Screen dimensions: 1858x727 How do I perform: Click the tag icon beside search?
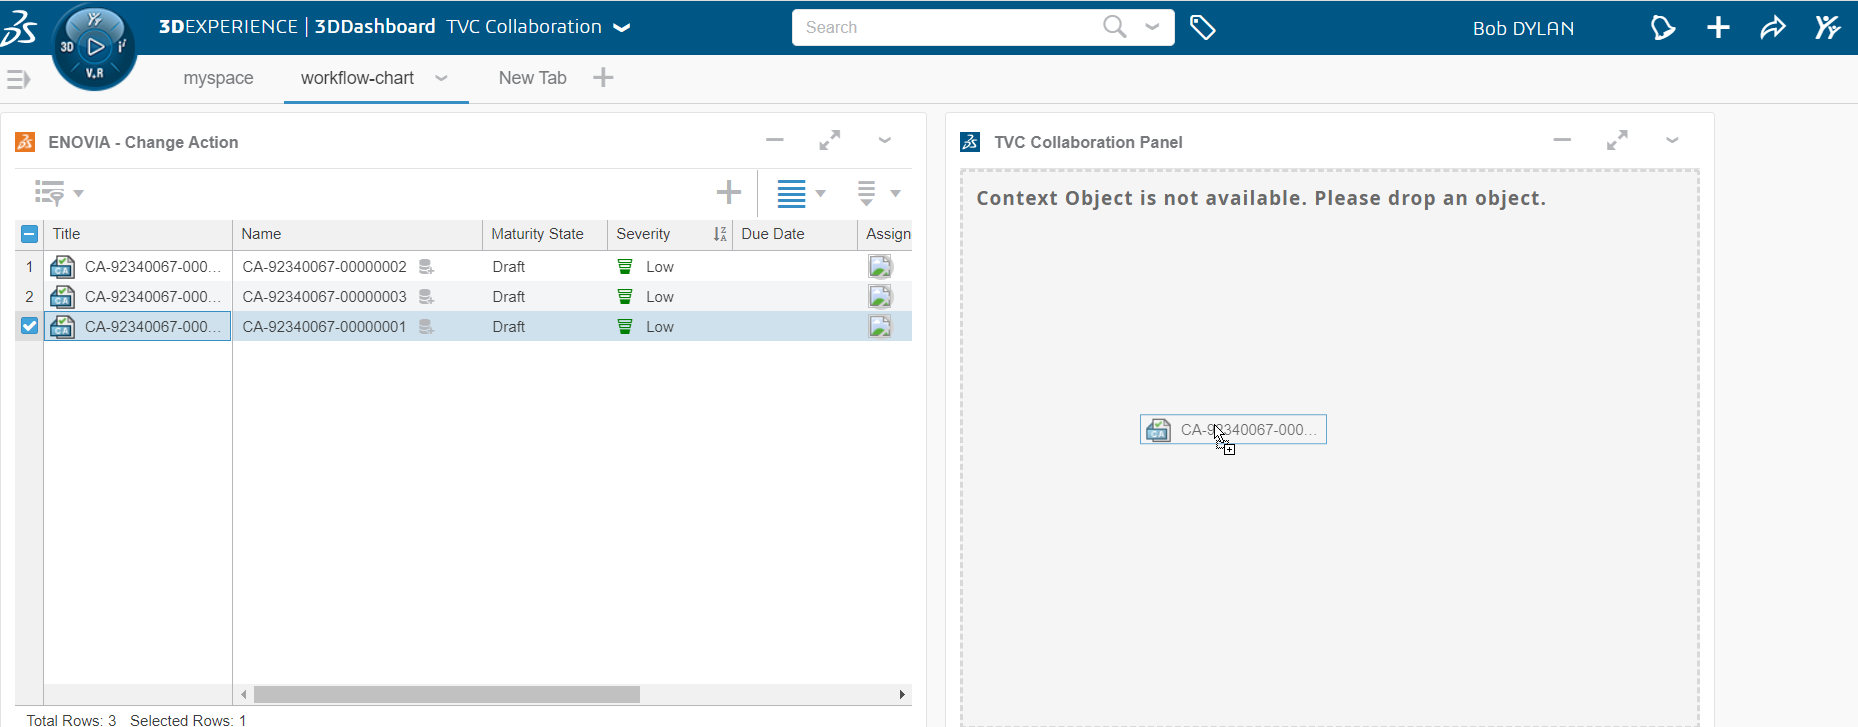1202,28
